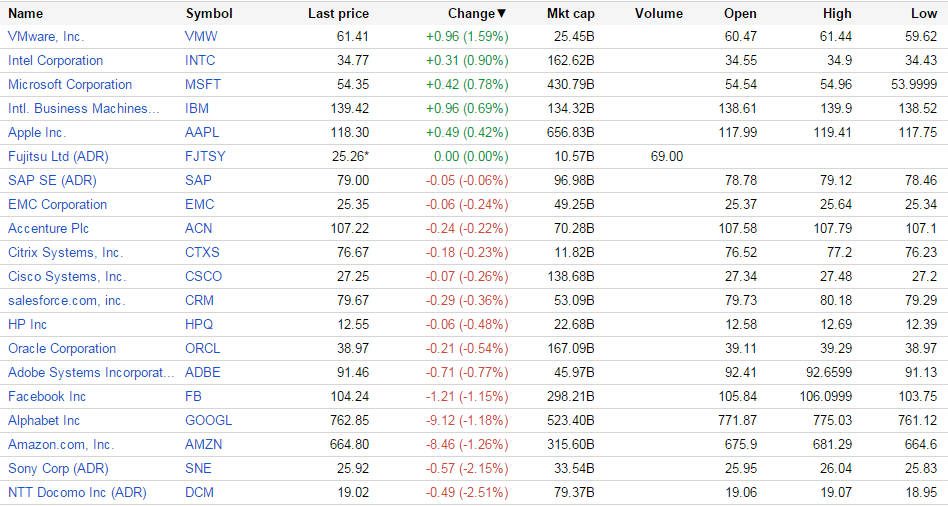This screenshot has height=506, width=948.
Task: Open the Intel Corporation link
Action: click(55, 61)
